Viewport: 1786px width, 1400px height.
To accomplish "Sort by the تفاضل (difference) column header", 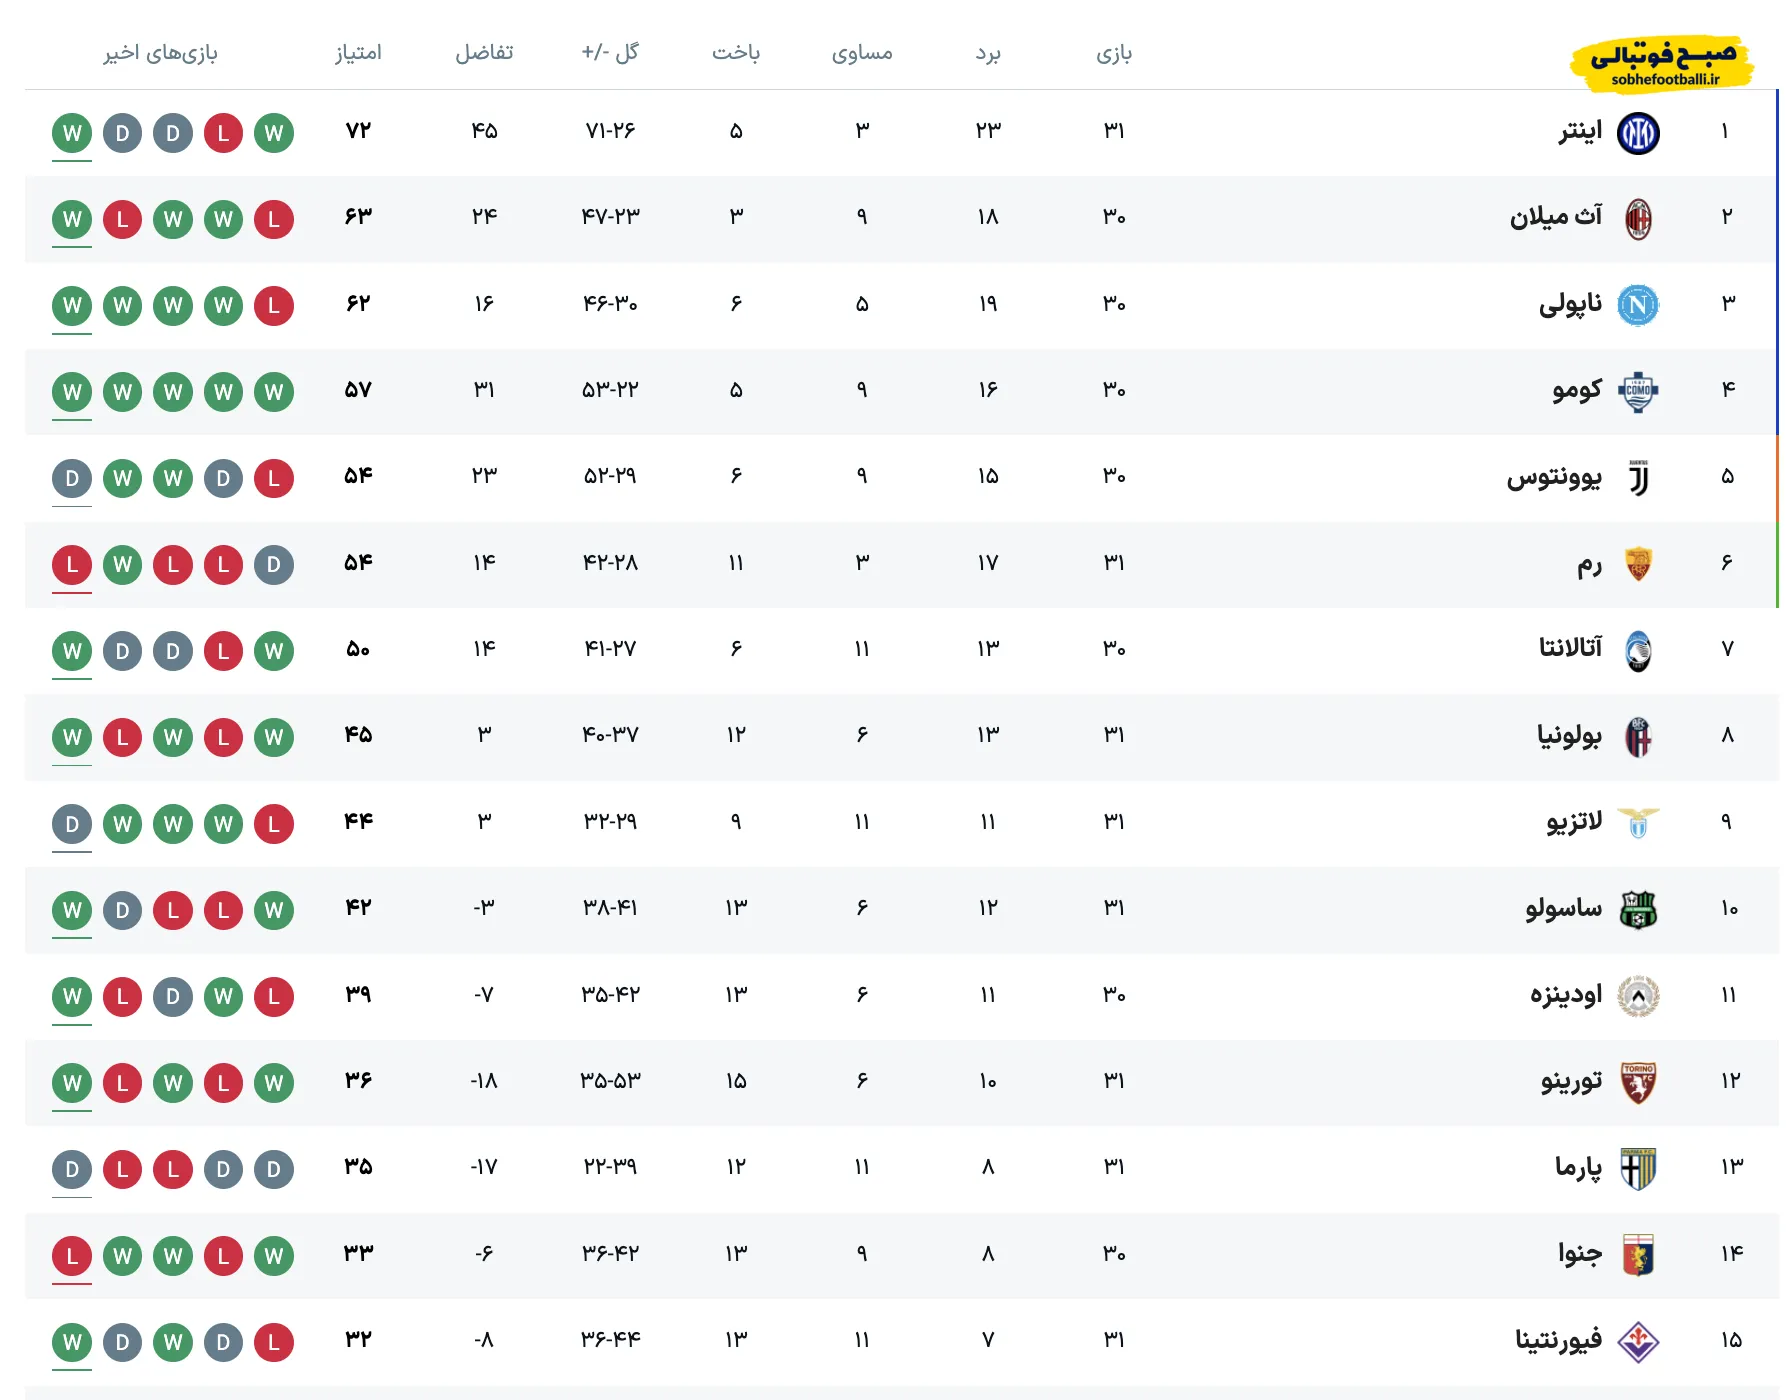I will [484, 52].
